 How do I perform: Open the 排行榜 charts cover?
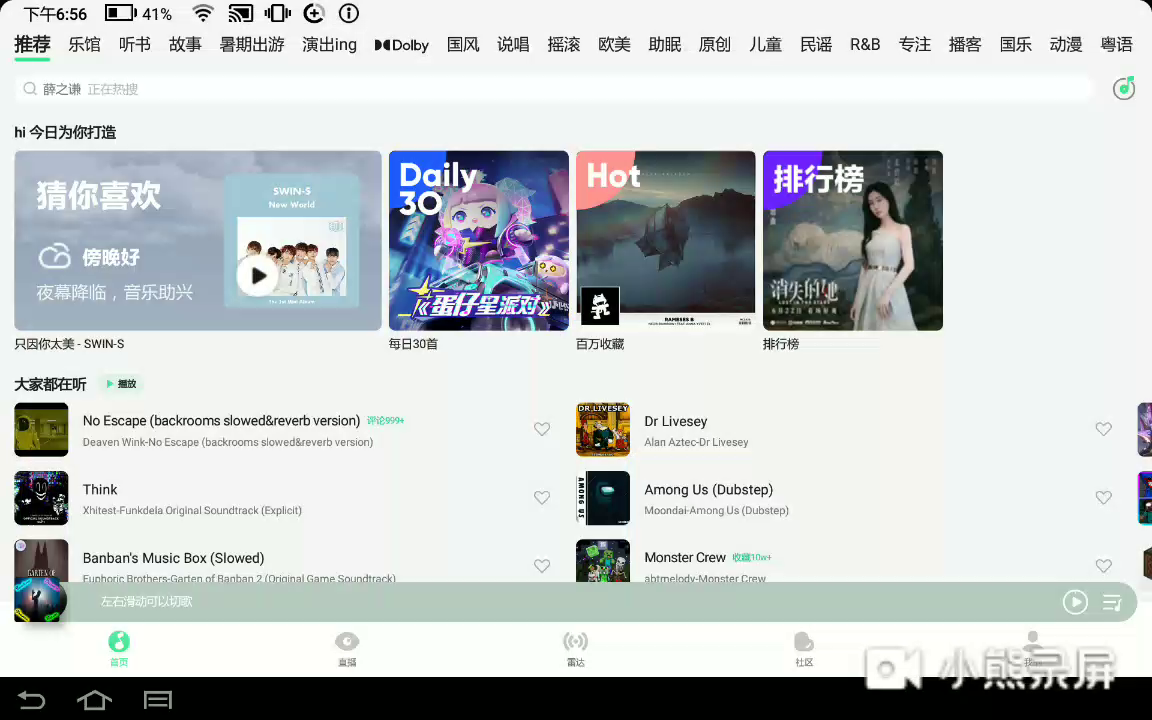tap(852, 240)
